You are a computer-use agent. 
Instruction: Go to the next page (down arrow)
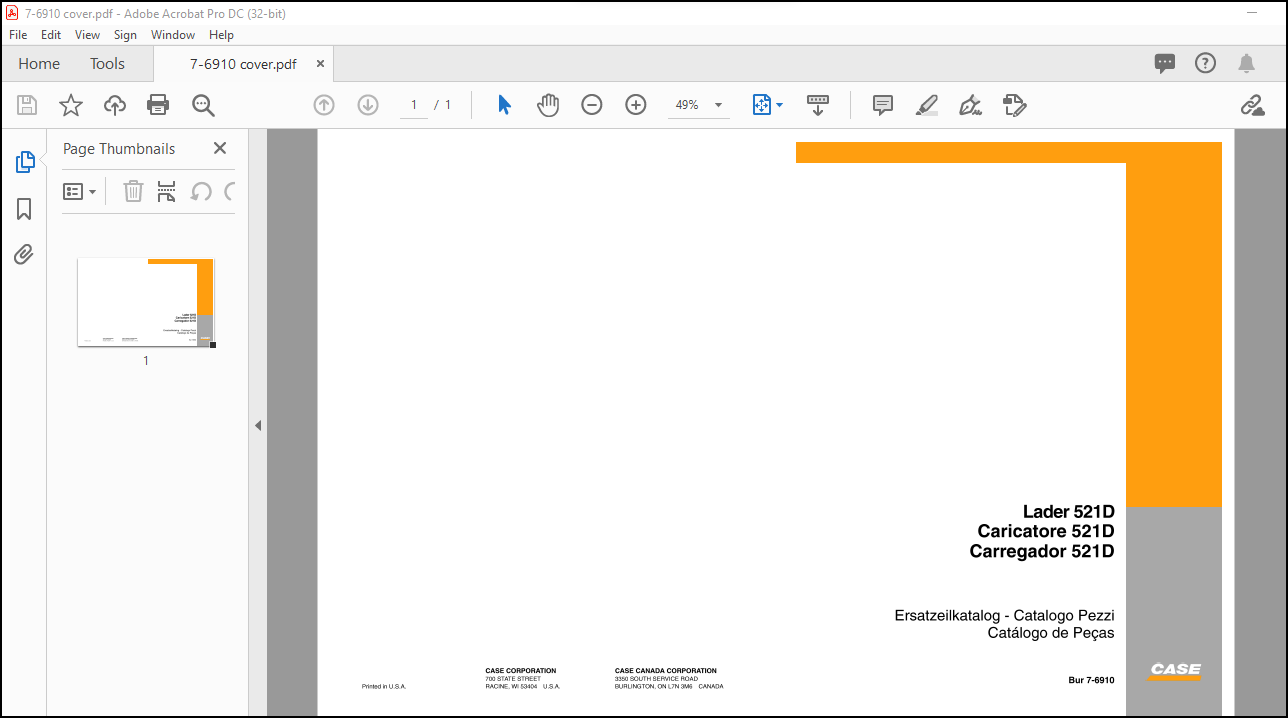coord(368,105)
